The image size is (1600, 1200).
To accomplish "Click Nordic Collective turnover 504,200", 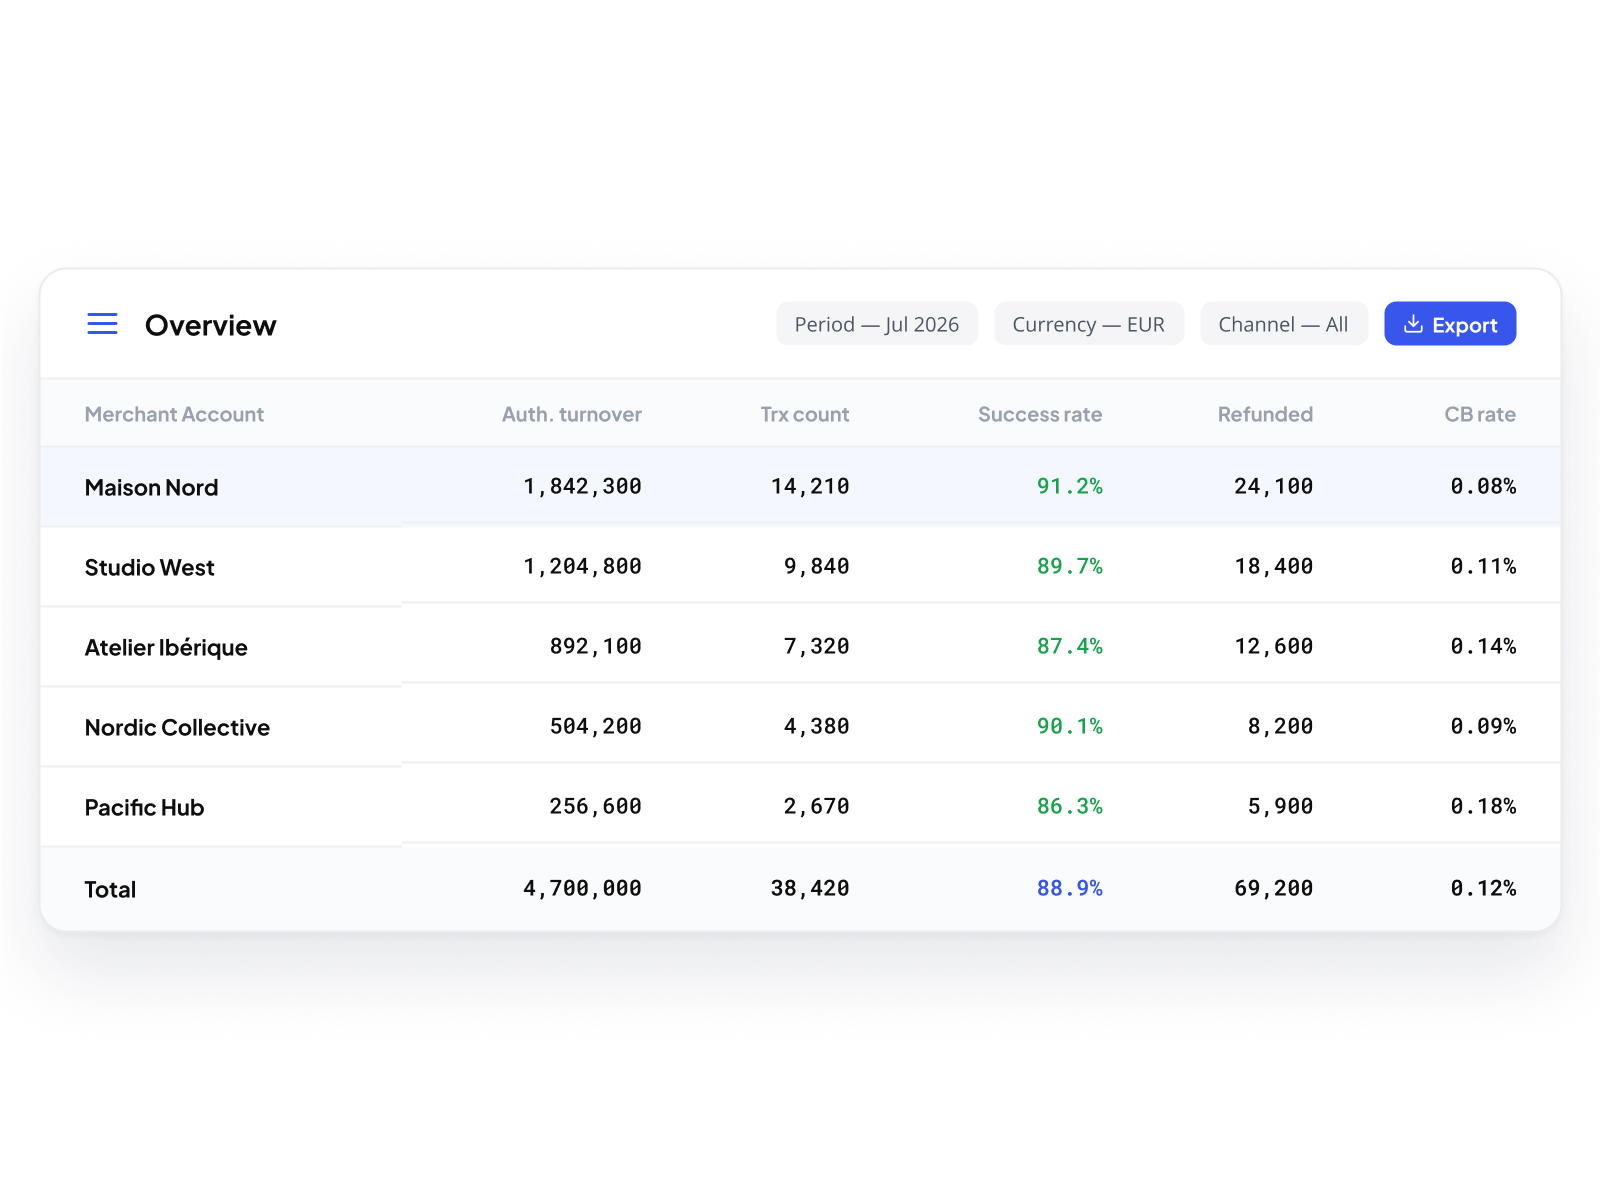I will click(596, 727).
